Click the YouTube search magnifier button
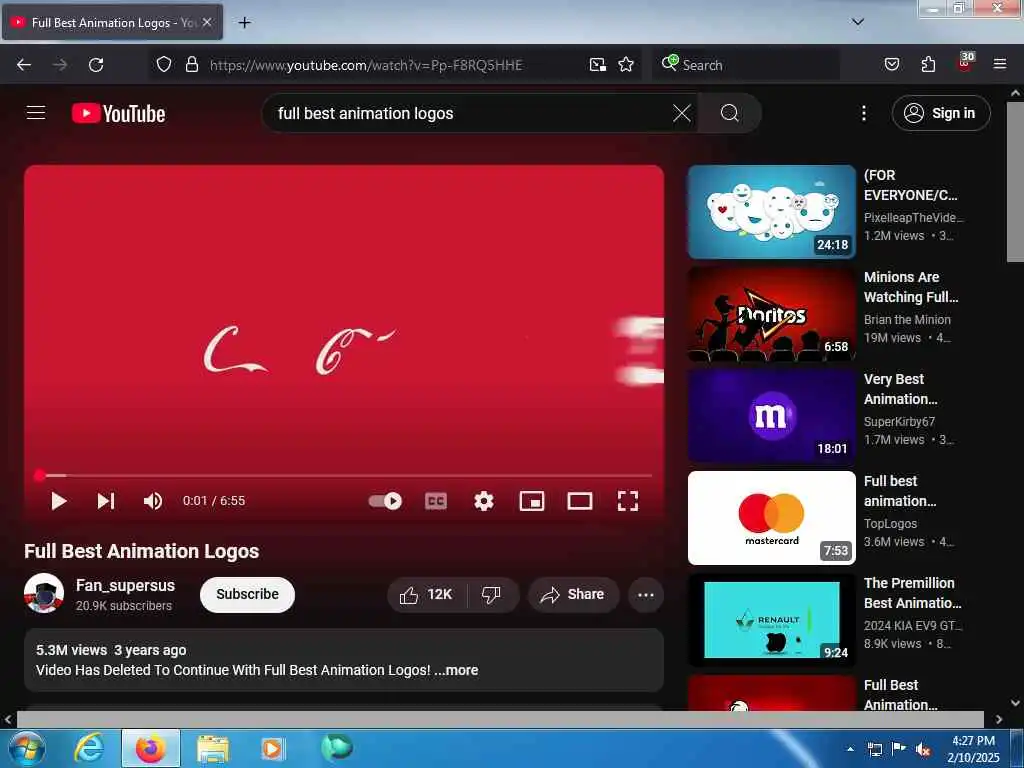This screenshot has height=768, width=1024. pos(729,113)
